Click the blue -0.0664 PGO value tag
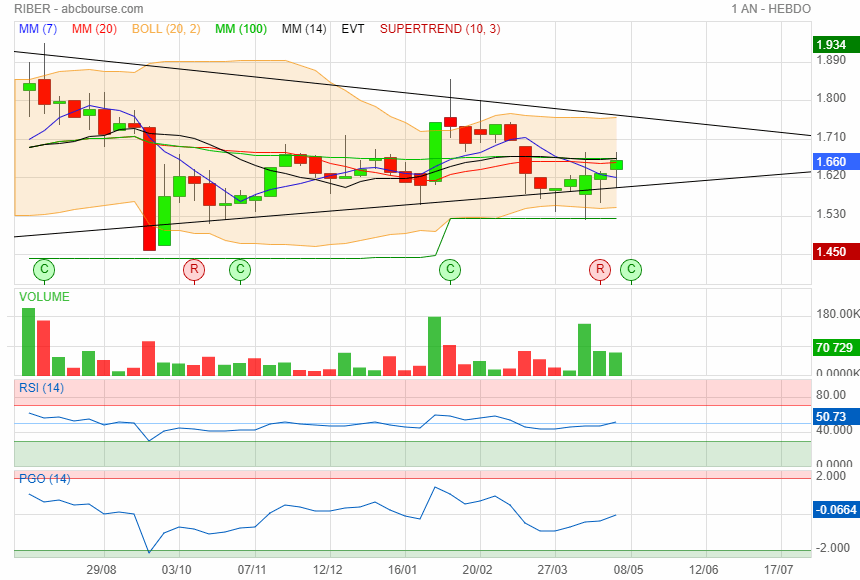This screenshot has height=580, width=860. (836, 510)
